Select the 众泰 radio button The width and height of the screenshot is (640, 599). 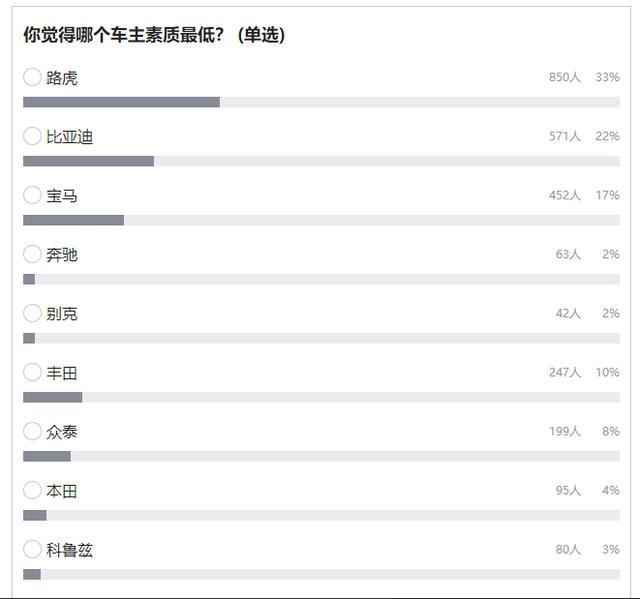[32, 431]
